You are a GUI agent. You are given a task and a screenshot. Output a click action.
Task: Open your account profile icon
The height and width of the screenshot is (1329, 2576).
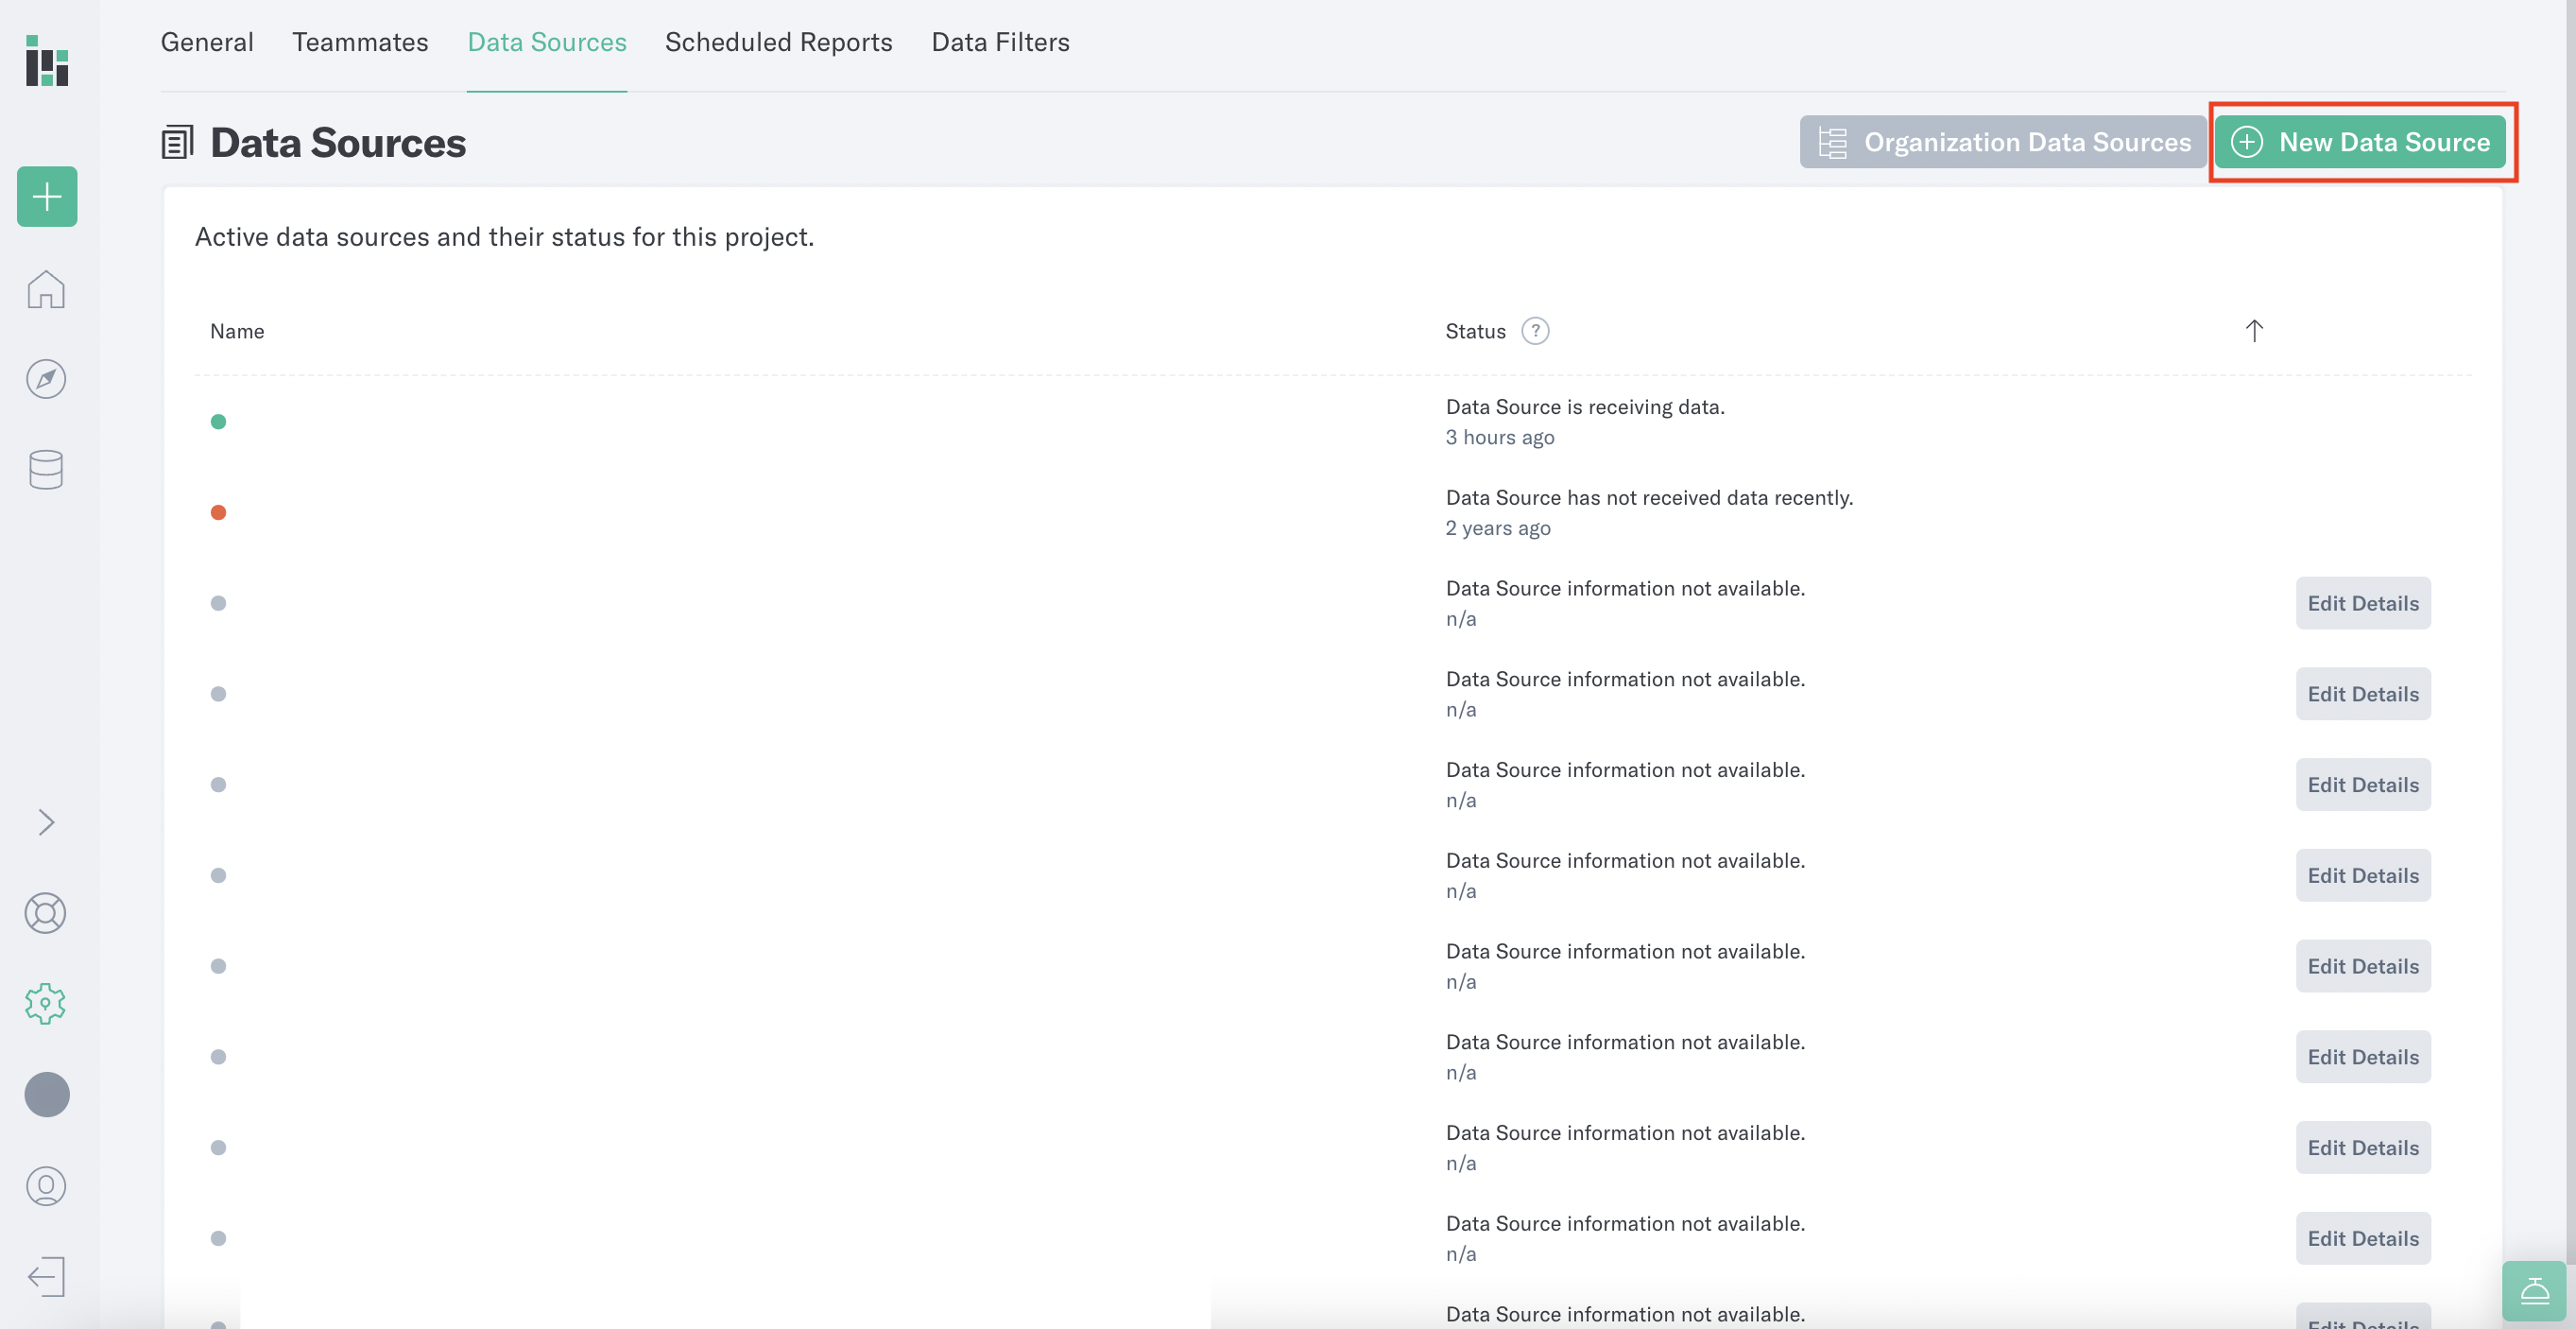(x=46, y=1186)
